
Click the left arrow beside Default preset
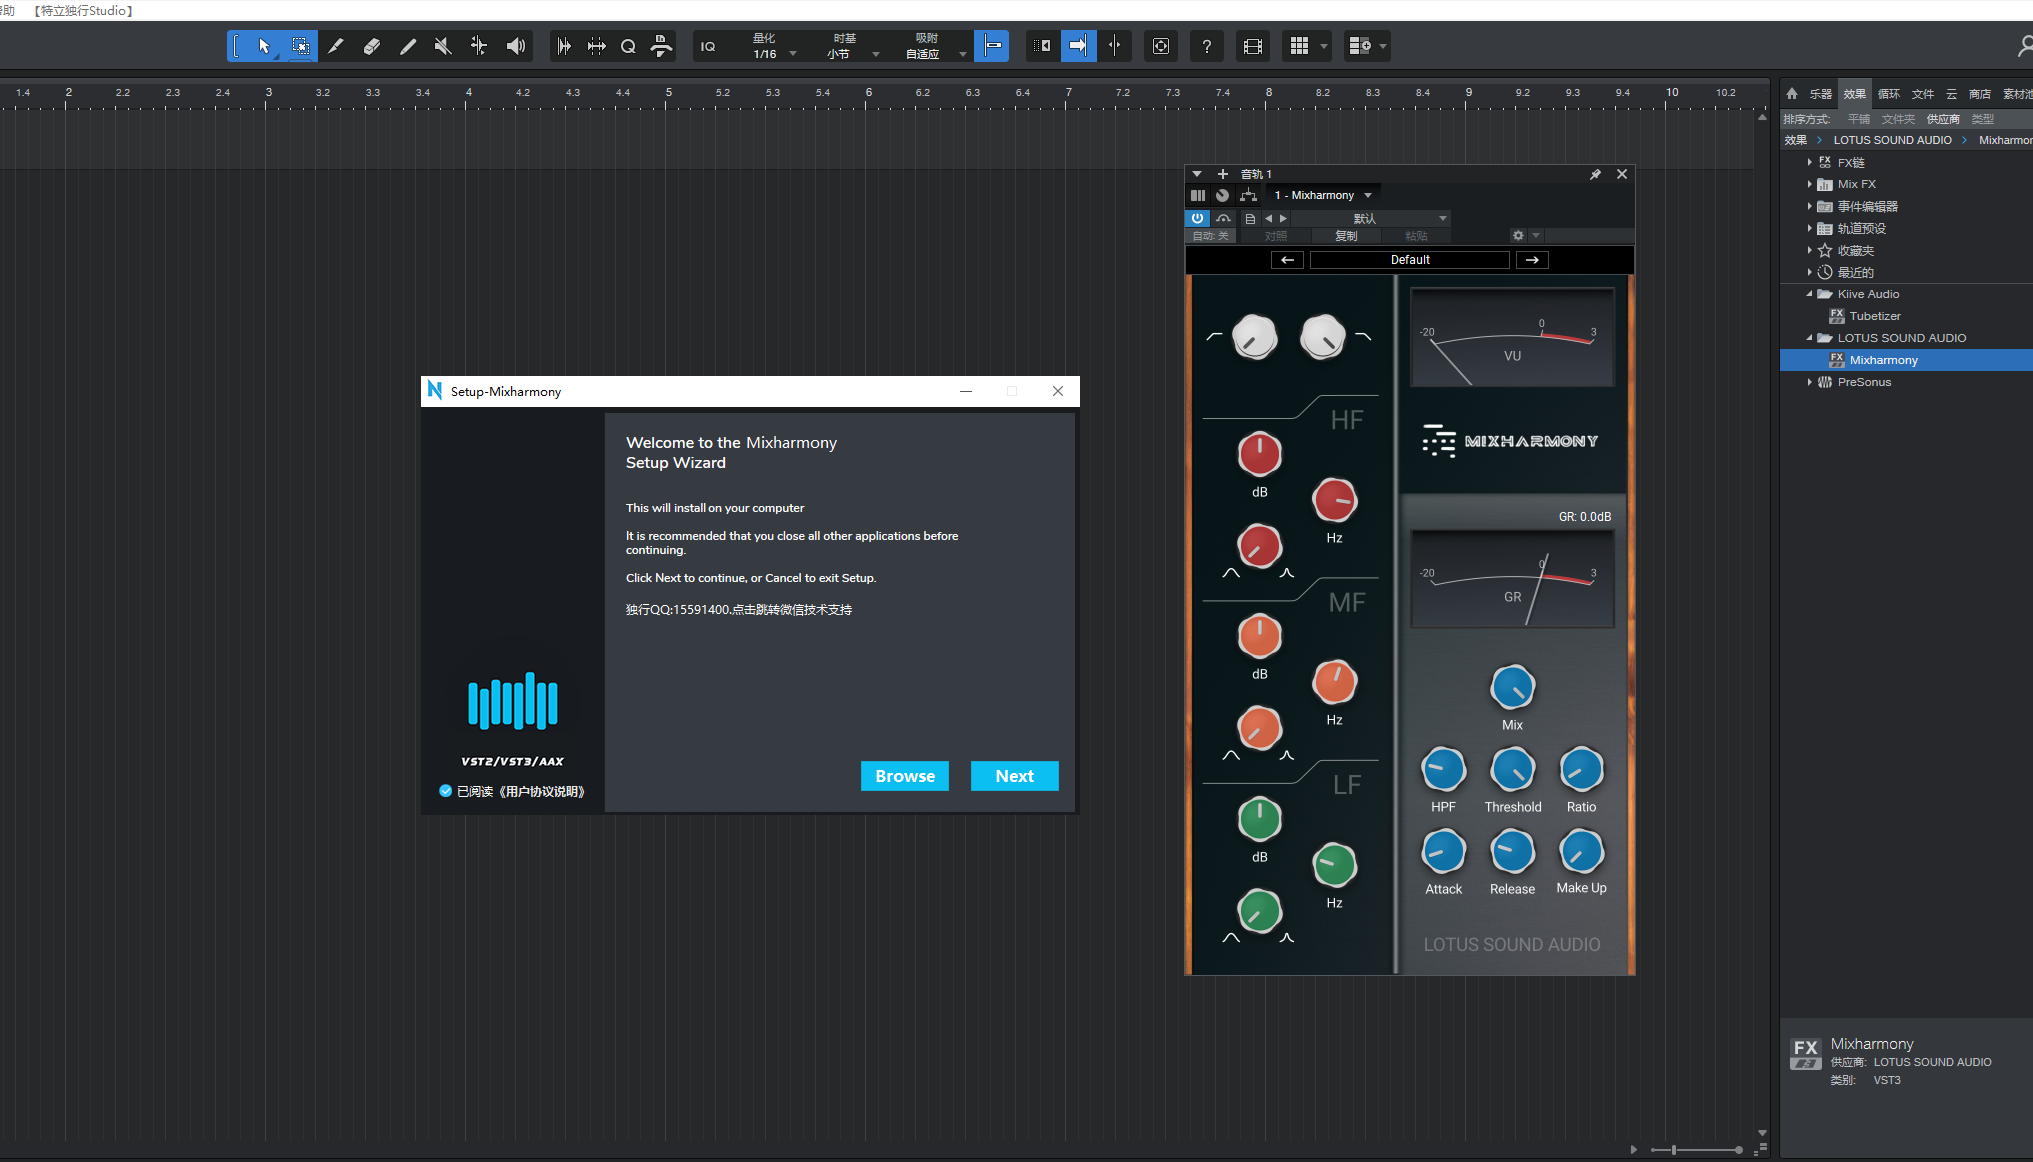click(x=1287, y=260)
